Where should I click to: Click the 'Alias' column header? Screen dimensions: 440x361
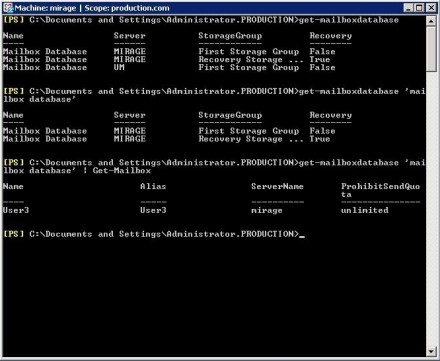click(153, 186)
